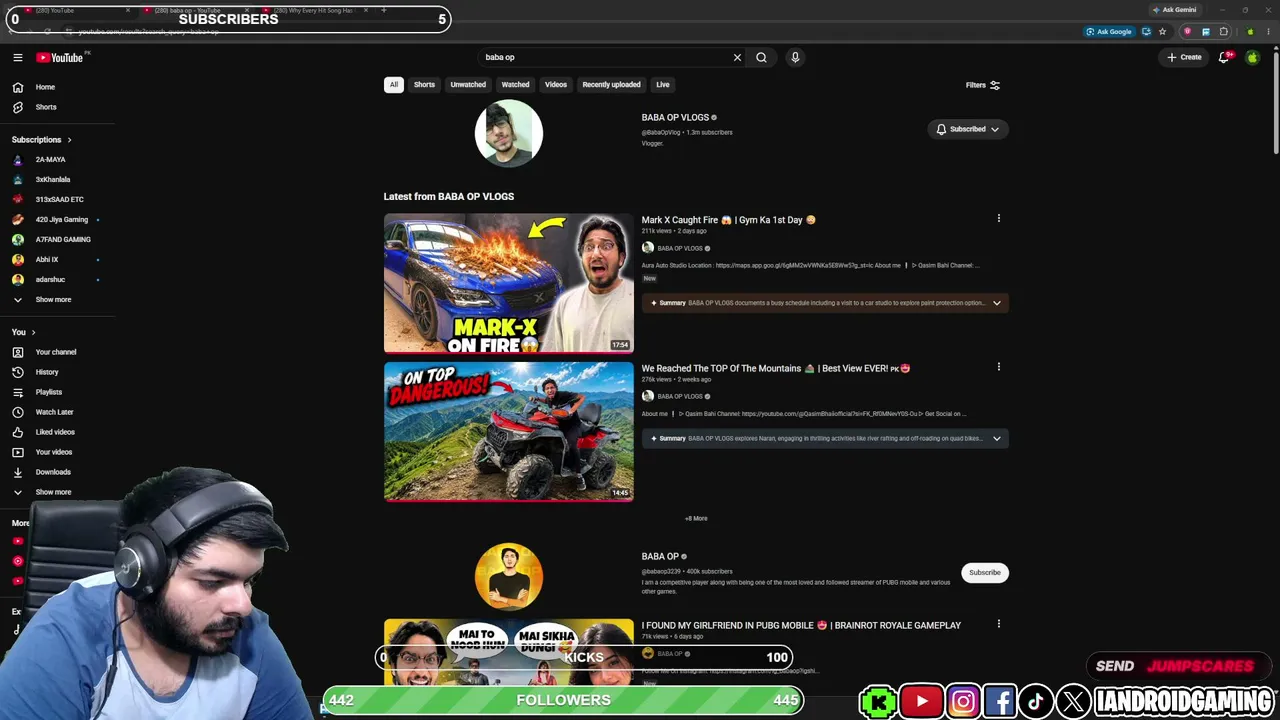Select the Unwatched filter chip
Image resolution: width=1280 pixels, height=720 pixels.
468,85
